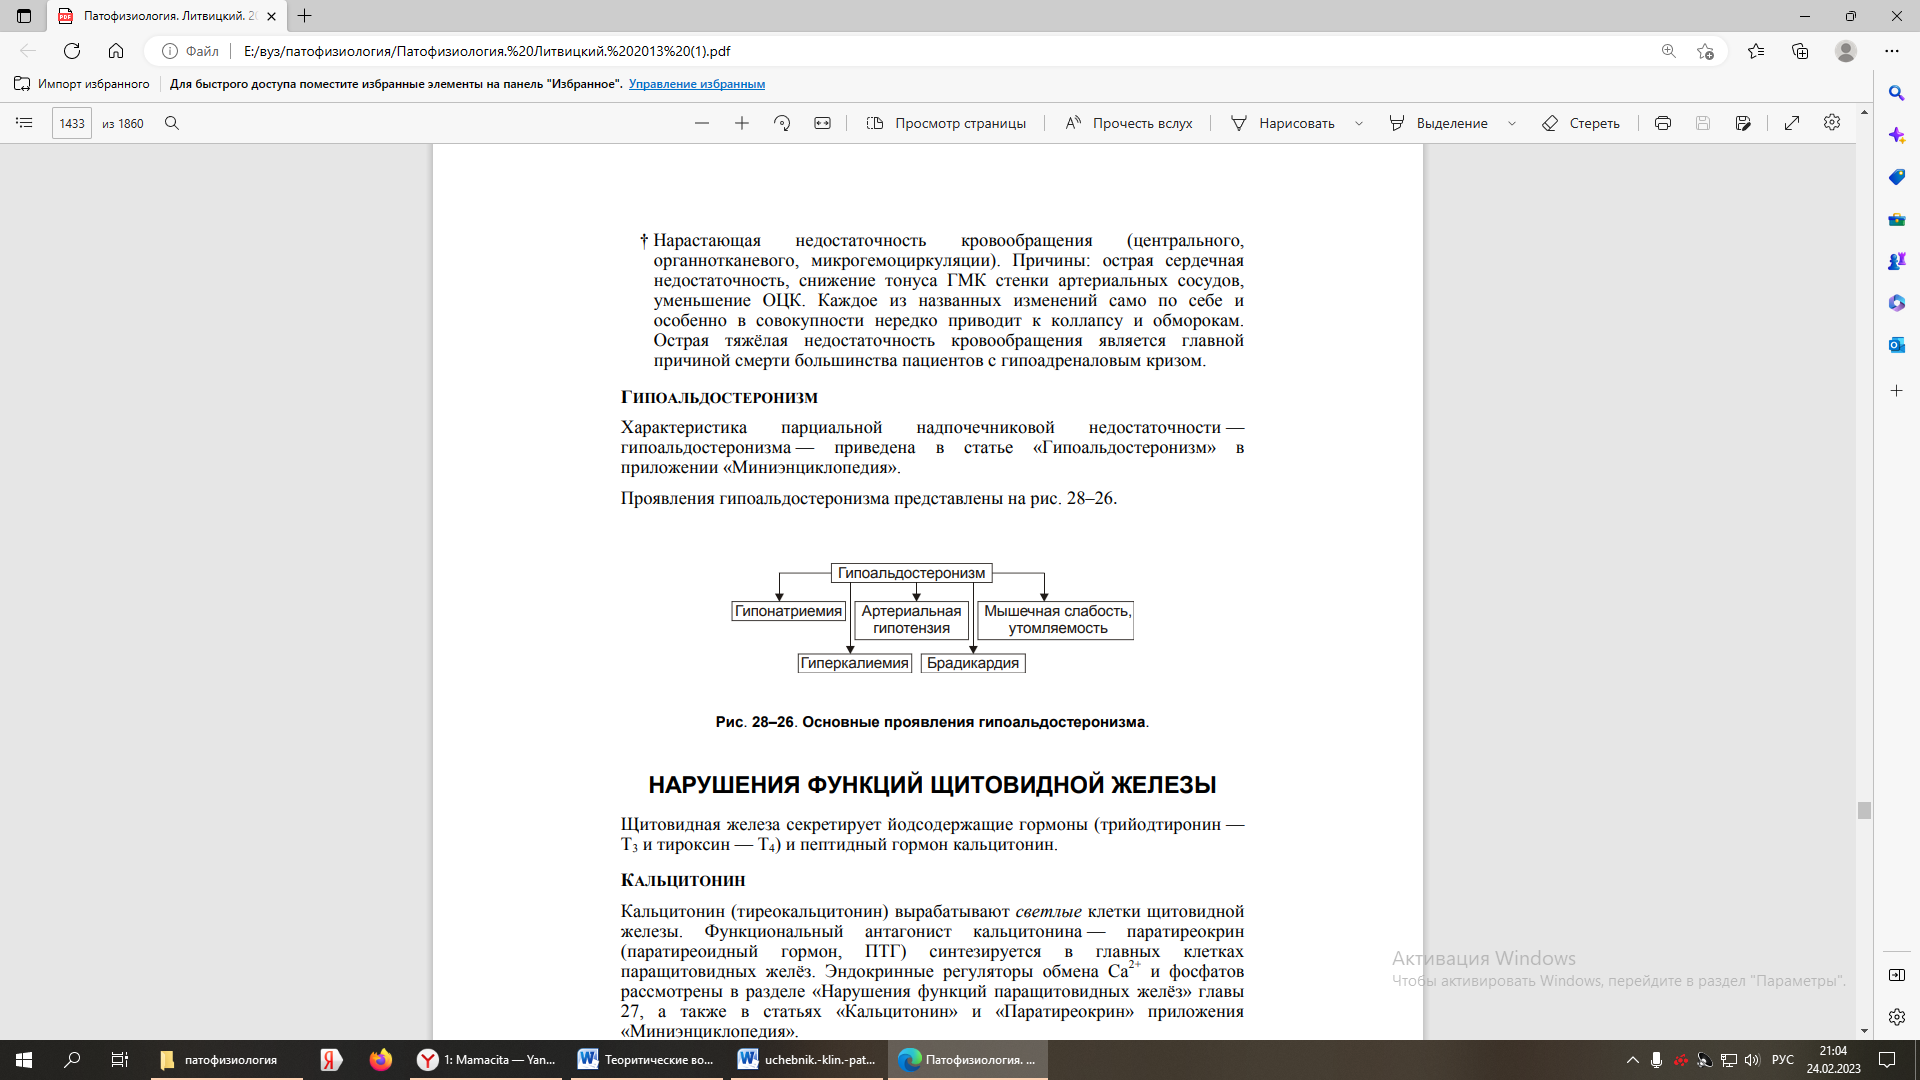Enter full screen mode icon
The image size is (1920, 1080).
(1792, 123)
